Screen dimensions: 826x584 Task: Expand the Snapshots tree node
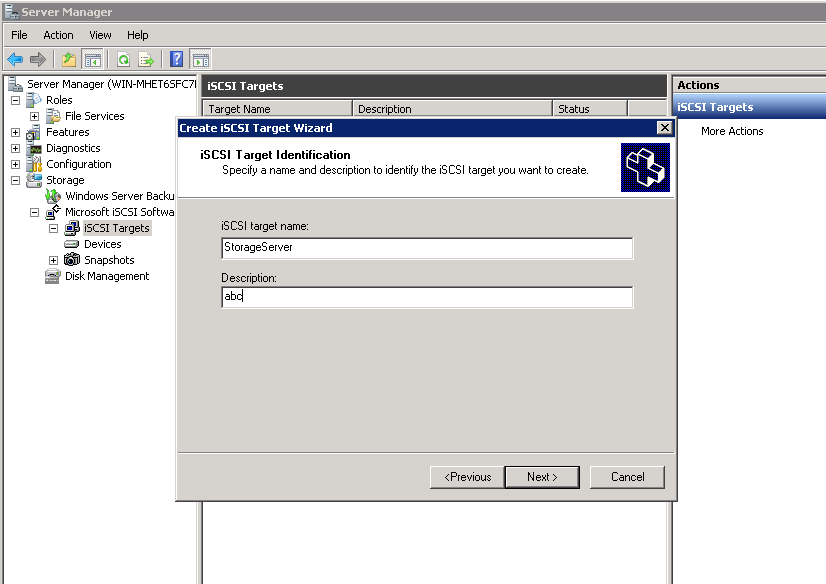54,260
